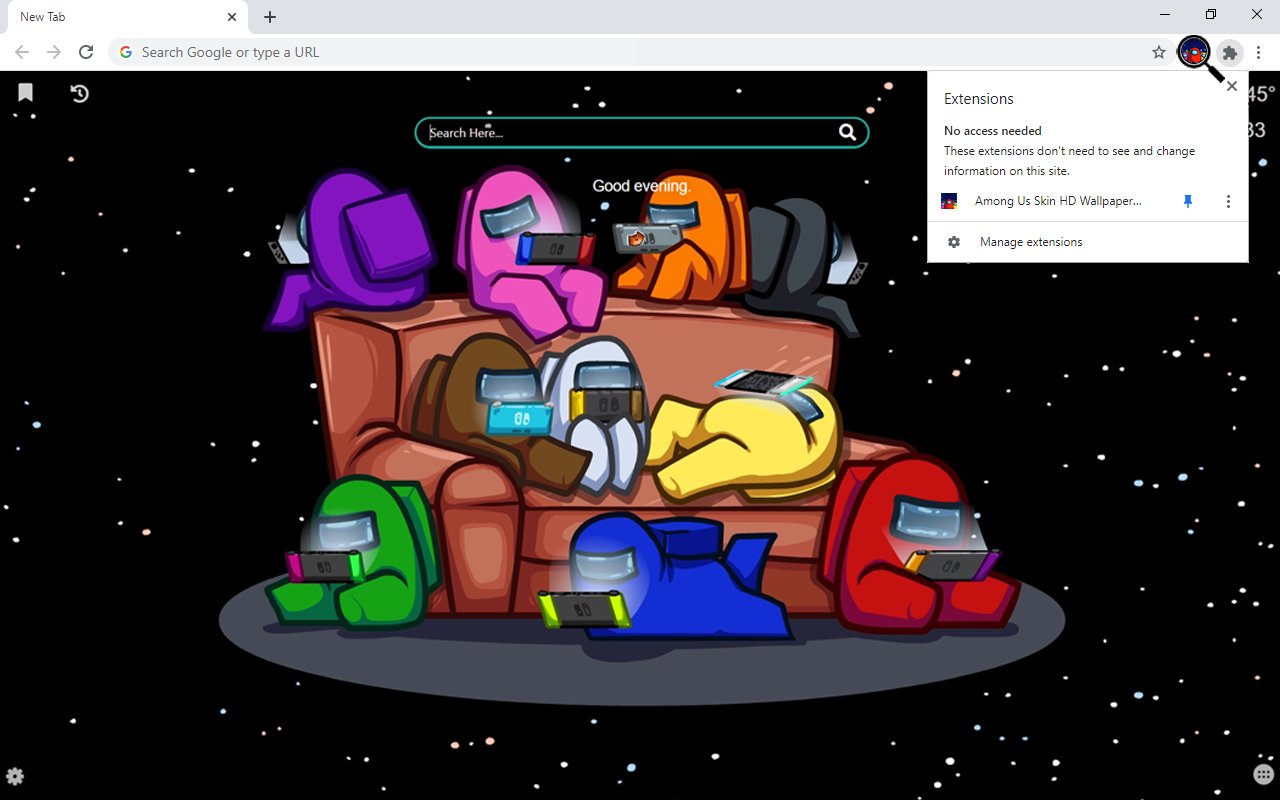The width and height of the screenshot is (1280, 800).
Task: Click the Among Us extension icon in toolbar
Action: (x=1194, y=52)
